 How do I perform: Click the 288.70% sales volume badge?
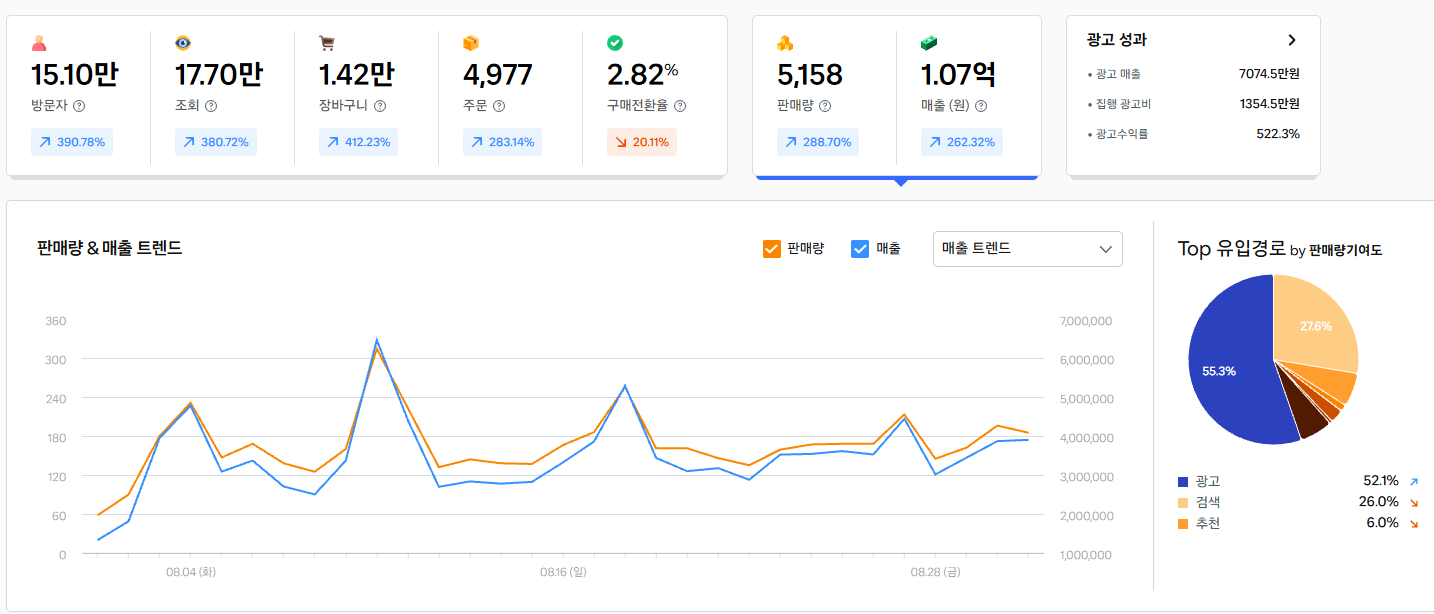[818, 142]
